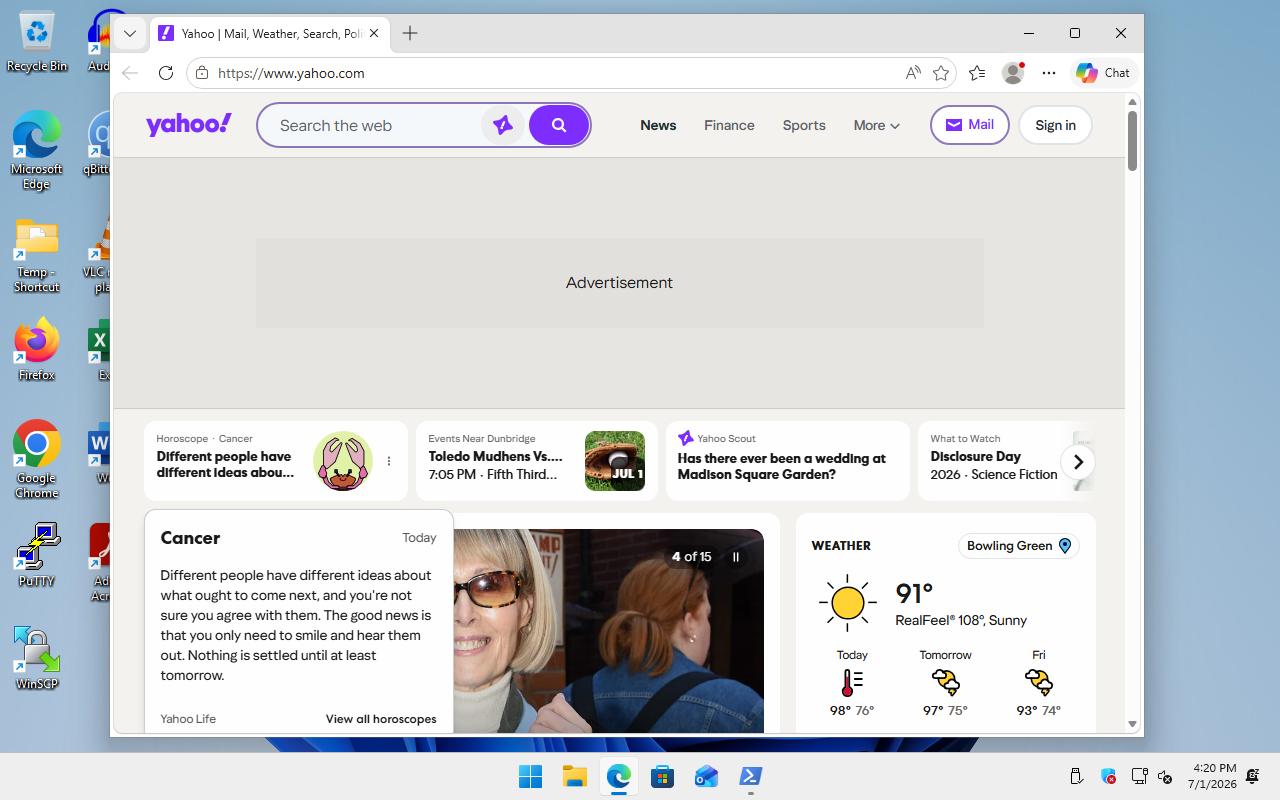Image resolution: width=1280 pixels, height=800 pixels.
Task: Open PowerShell from the taskbar
Action: (750, 776)
